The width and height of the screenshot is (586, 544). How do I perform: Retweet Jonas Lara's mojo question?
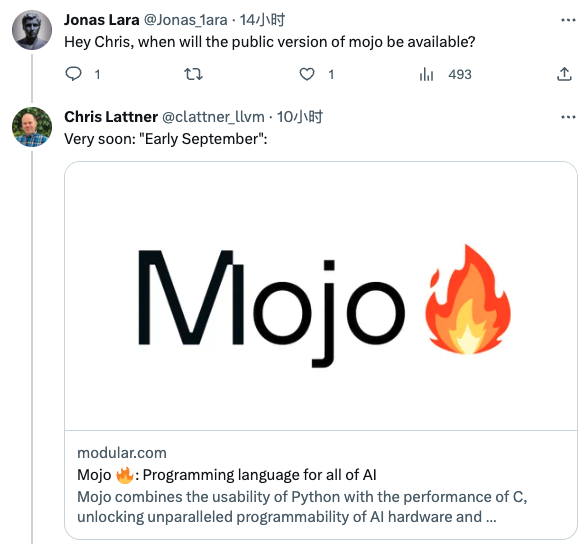[194, 74]
